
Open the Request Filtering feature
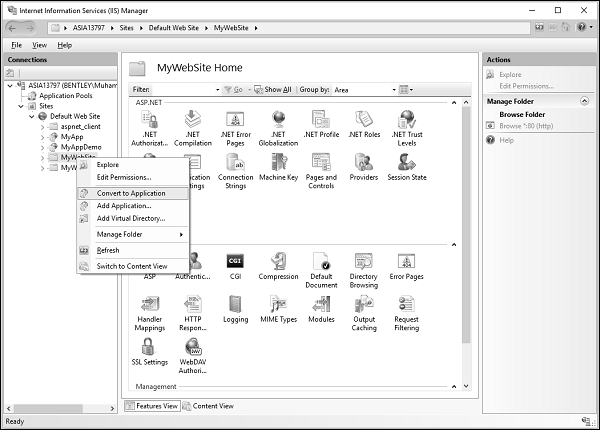[x=407, y=313]
